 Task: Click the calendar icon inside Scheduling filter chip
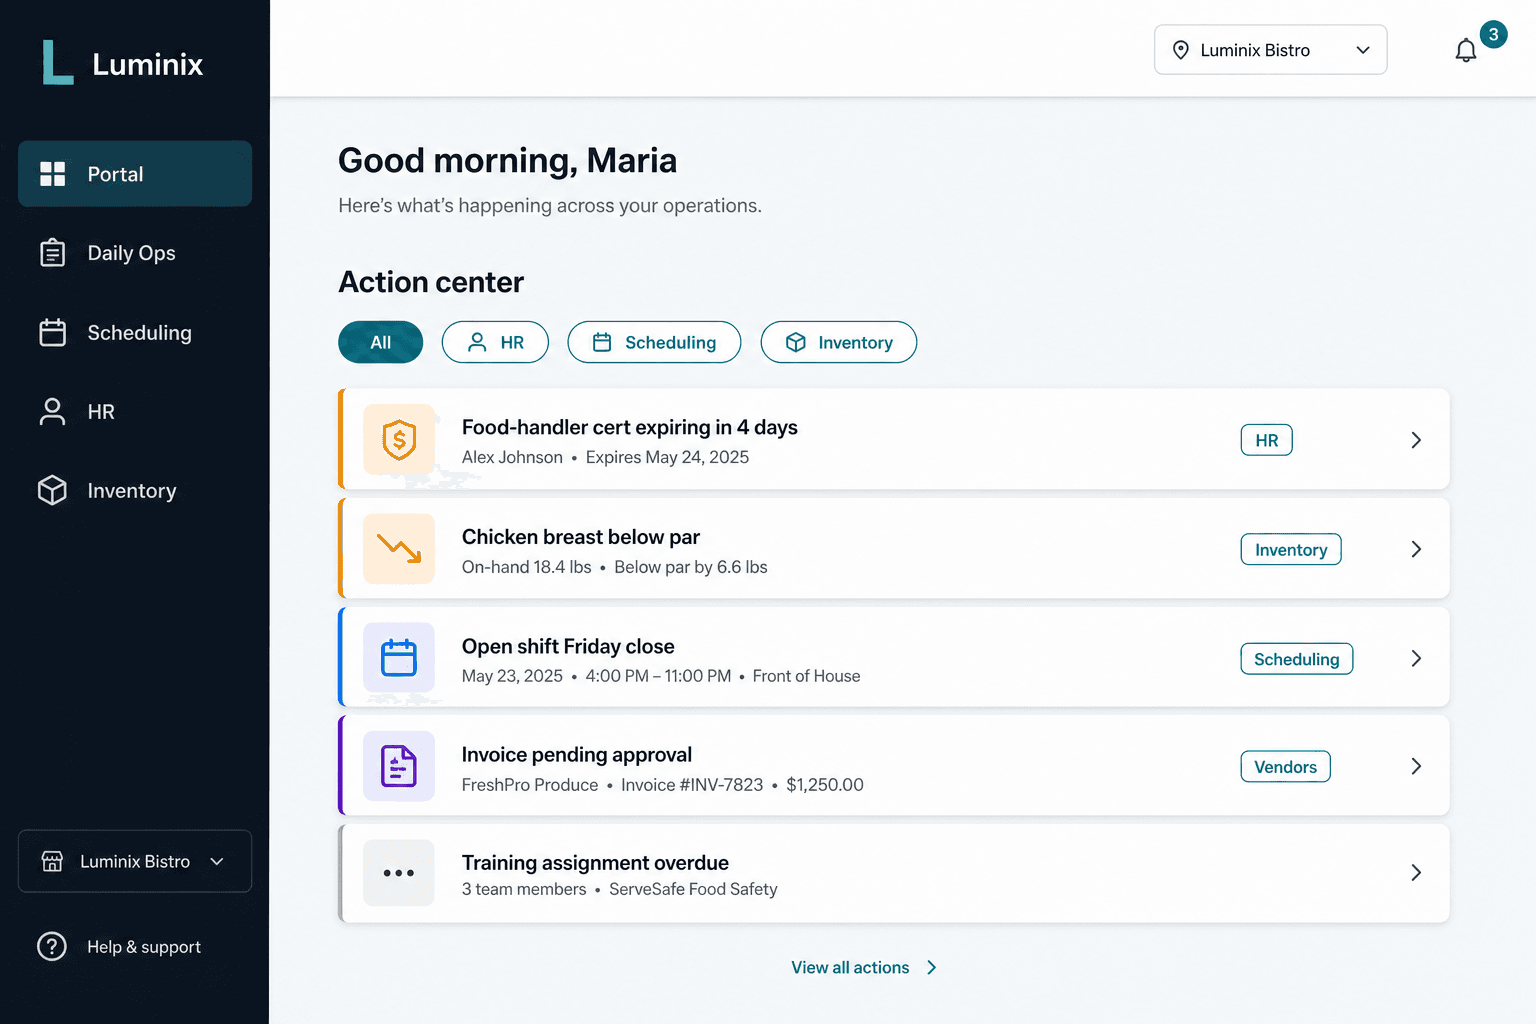(602, 342)
